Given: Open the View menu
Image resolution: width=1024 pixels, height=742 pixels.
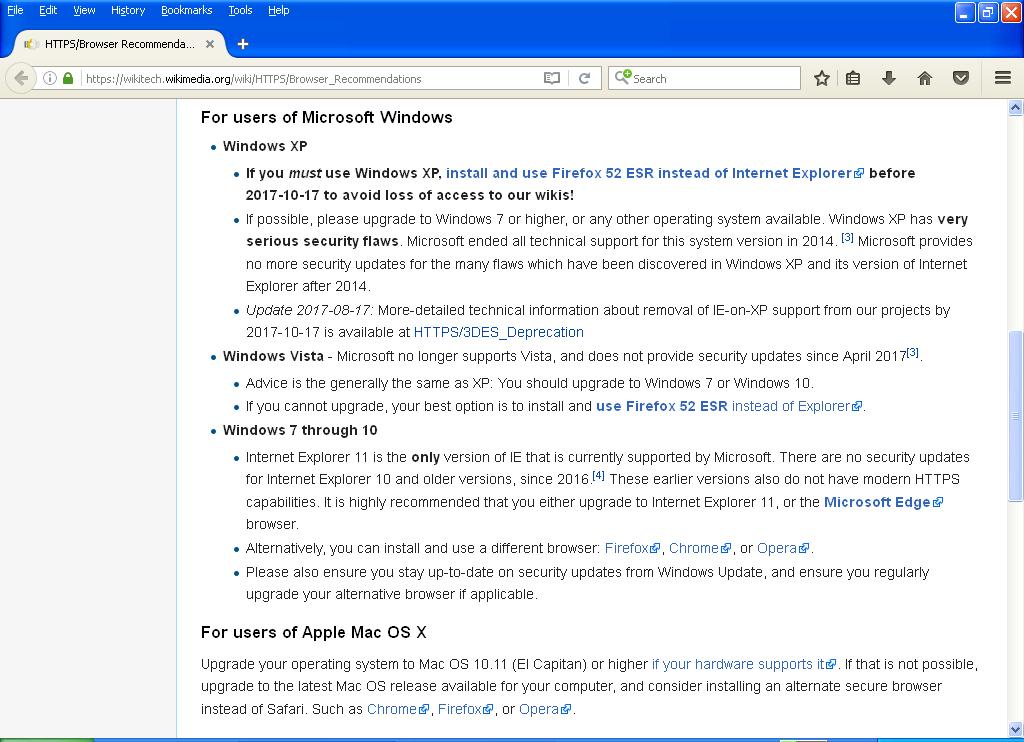Looking at the screenshot, I should [x=84, y=10].
